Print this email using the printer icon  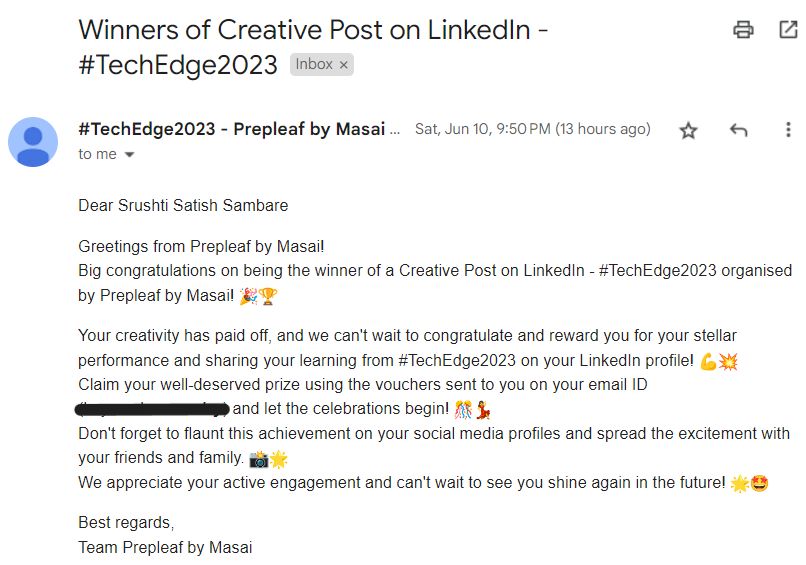click(x=743, y=30)
